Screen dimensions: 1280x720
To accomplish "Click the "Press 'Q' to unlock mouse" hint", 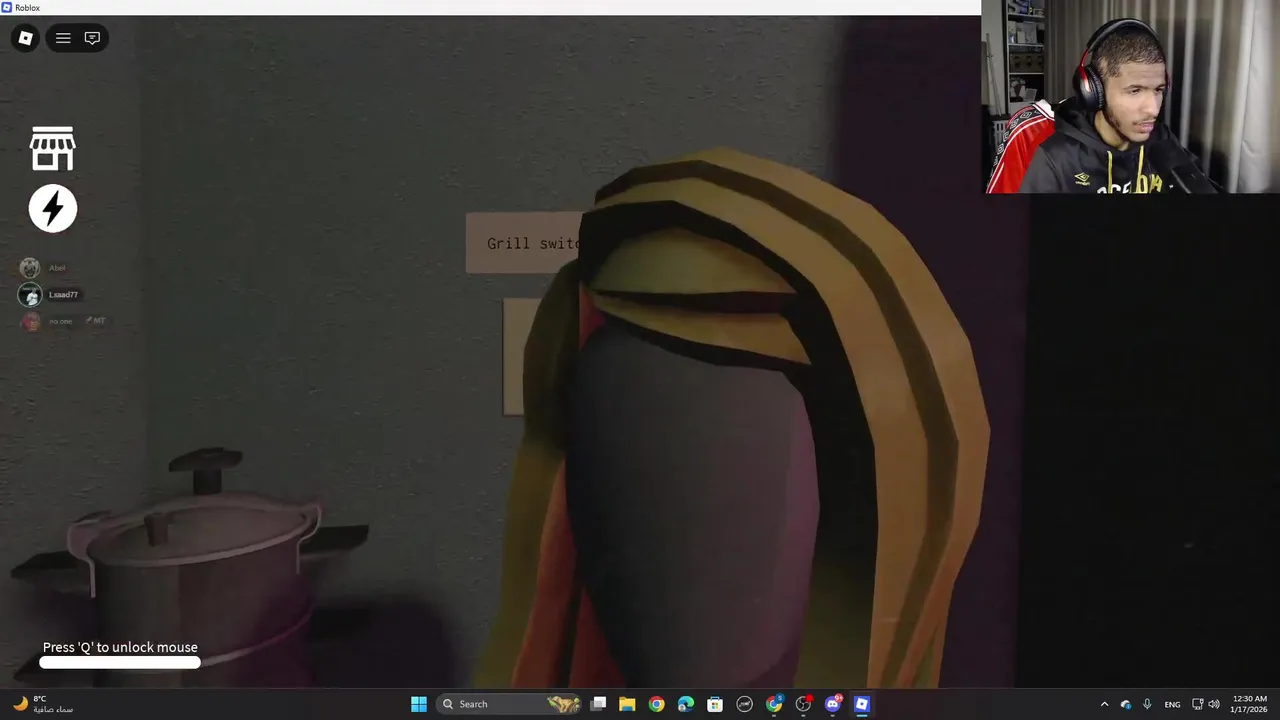I will pos(120,647).
